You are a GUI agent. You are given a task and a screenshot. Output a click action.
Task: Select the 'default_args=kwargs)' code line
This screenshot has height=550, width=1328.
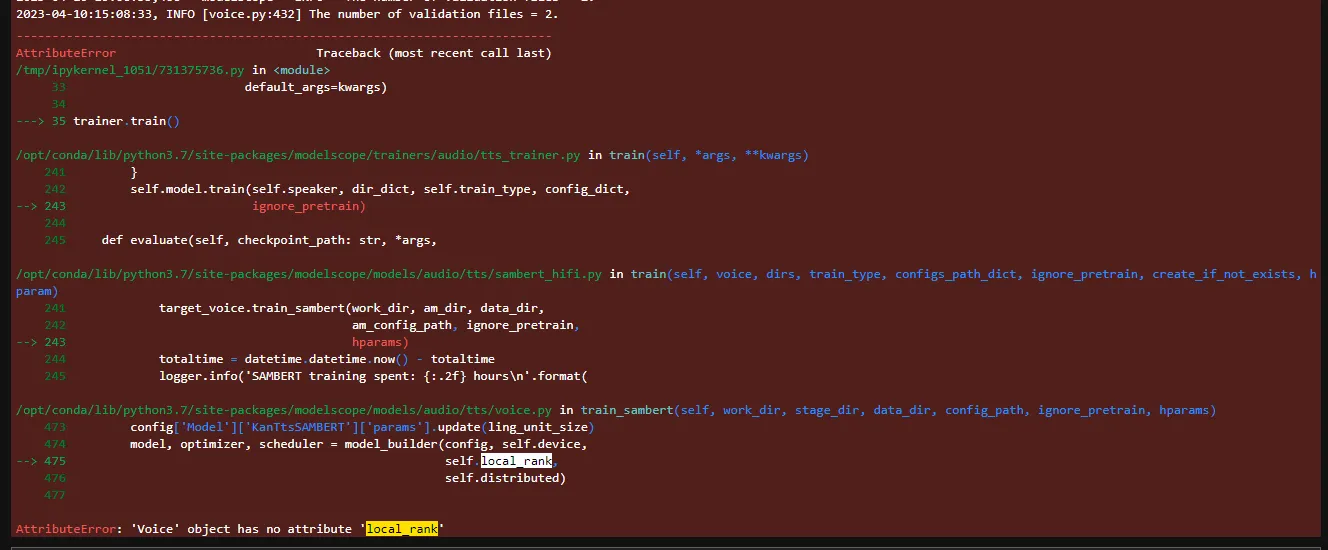(315, 87)
